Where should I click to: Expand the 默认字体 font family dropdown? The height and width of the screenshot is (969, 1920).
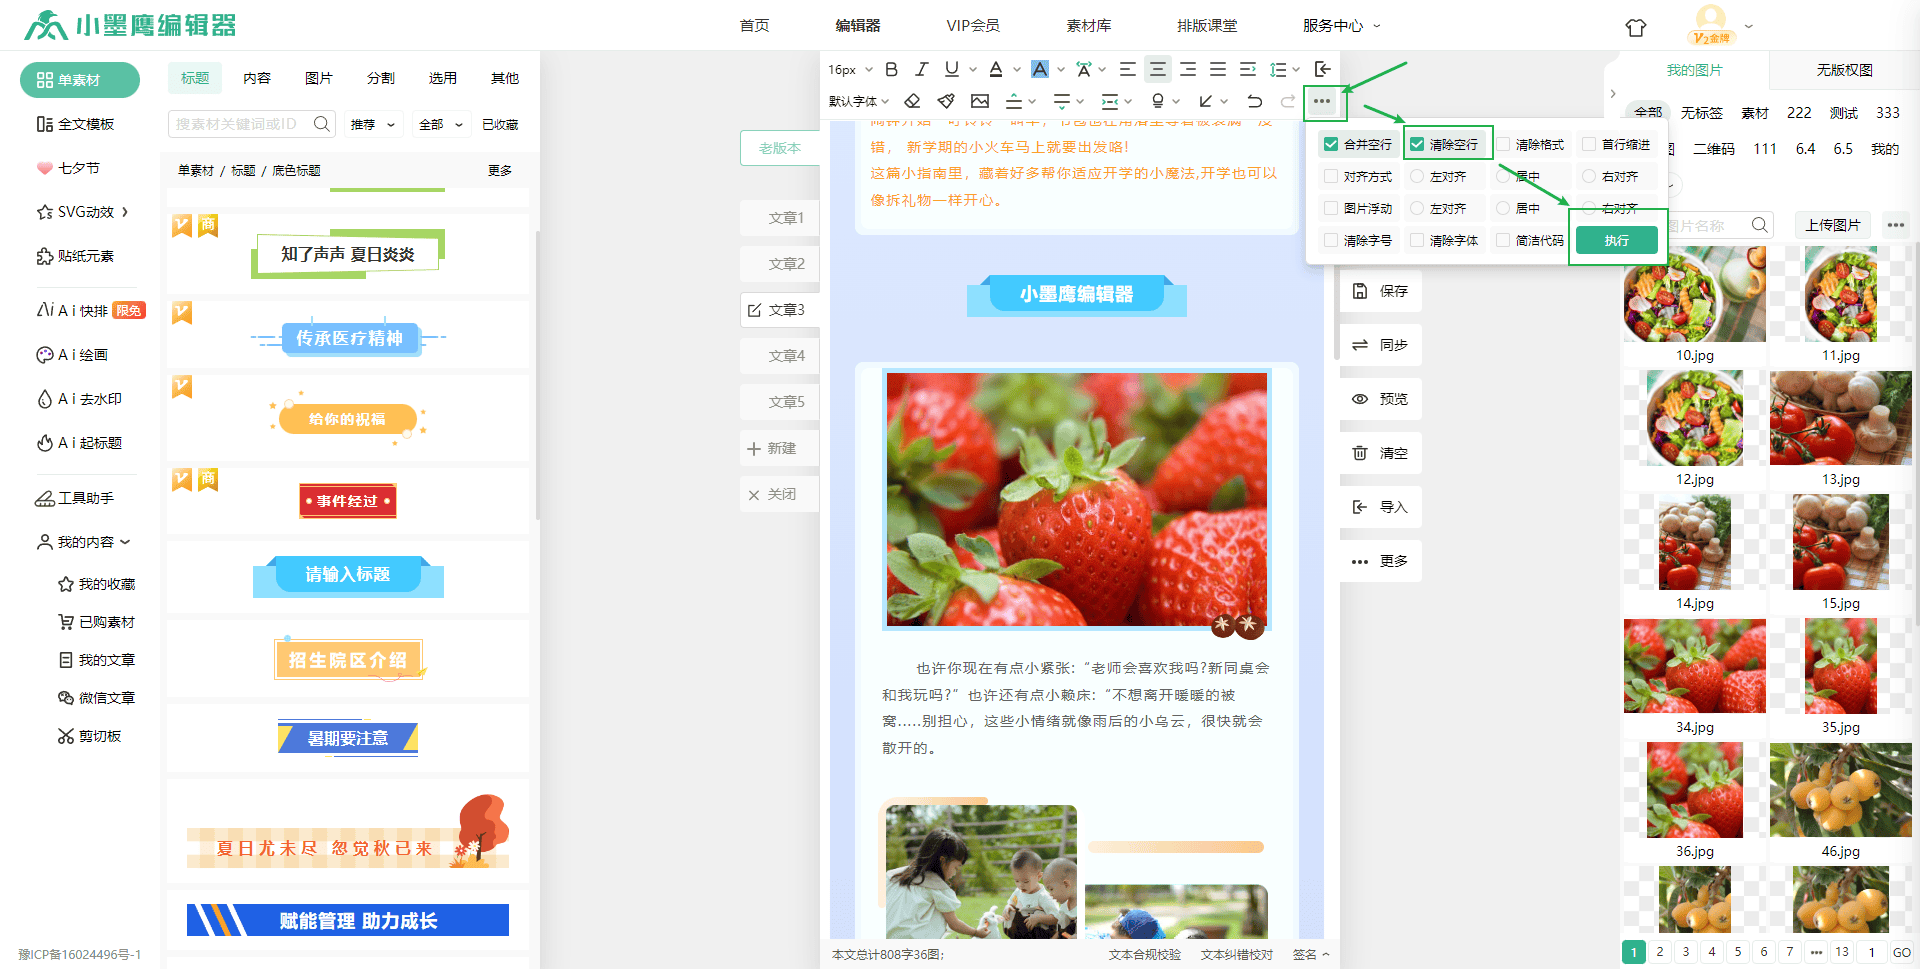pos(858,101)
